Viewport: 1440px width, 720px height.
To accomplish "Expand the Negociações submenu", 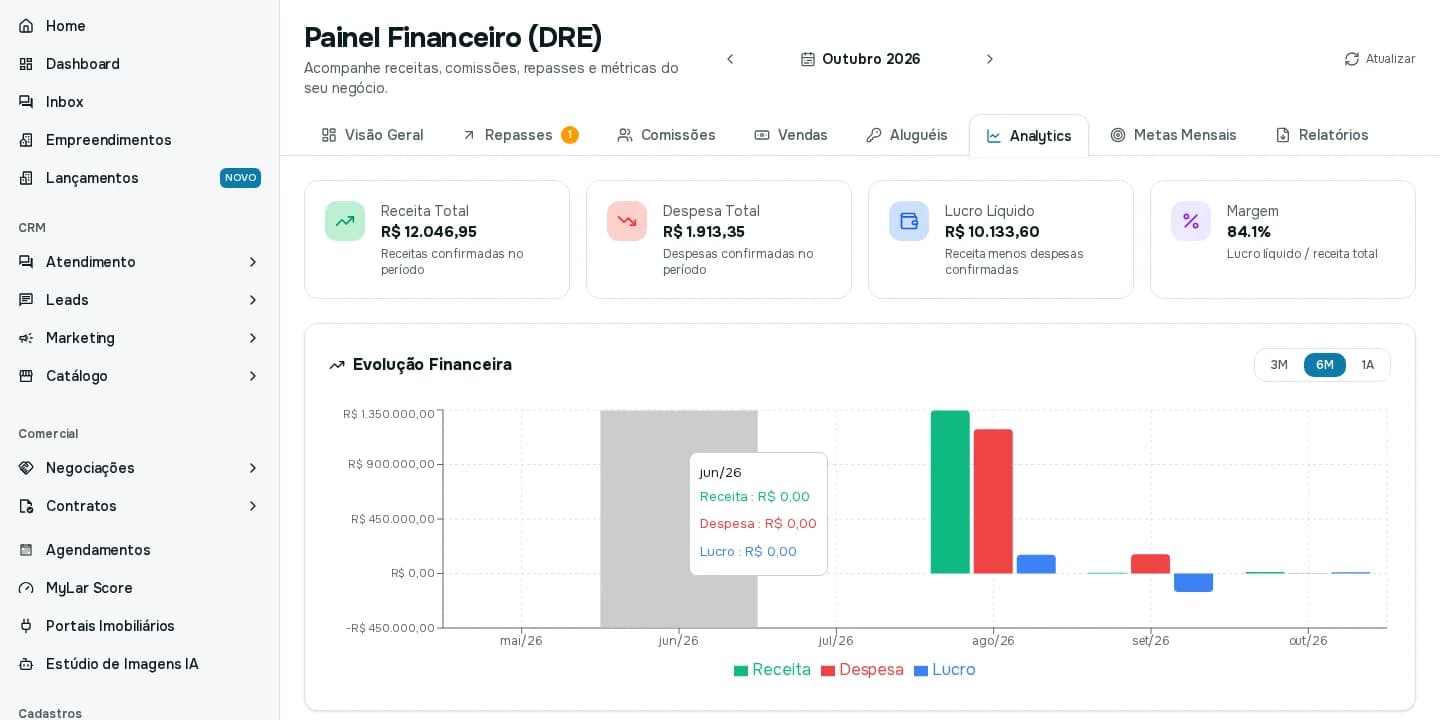I will [139, 468].
